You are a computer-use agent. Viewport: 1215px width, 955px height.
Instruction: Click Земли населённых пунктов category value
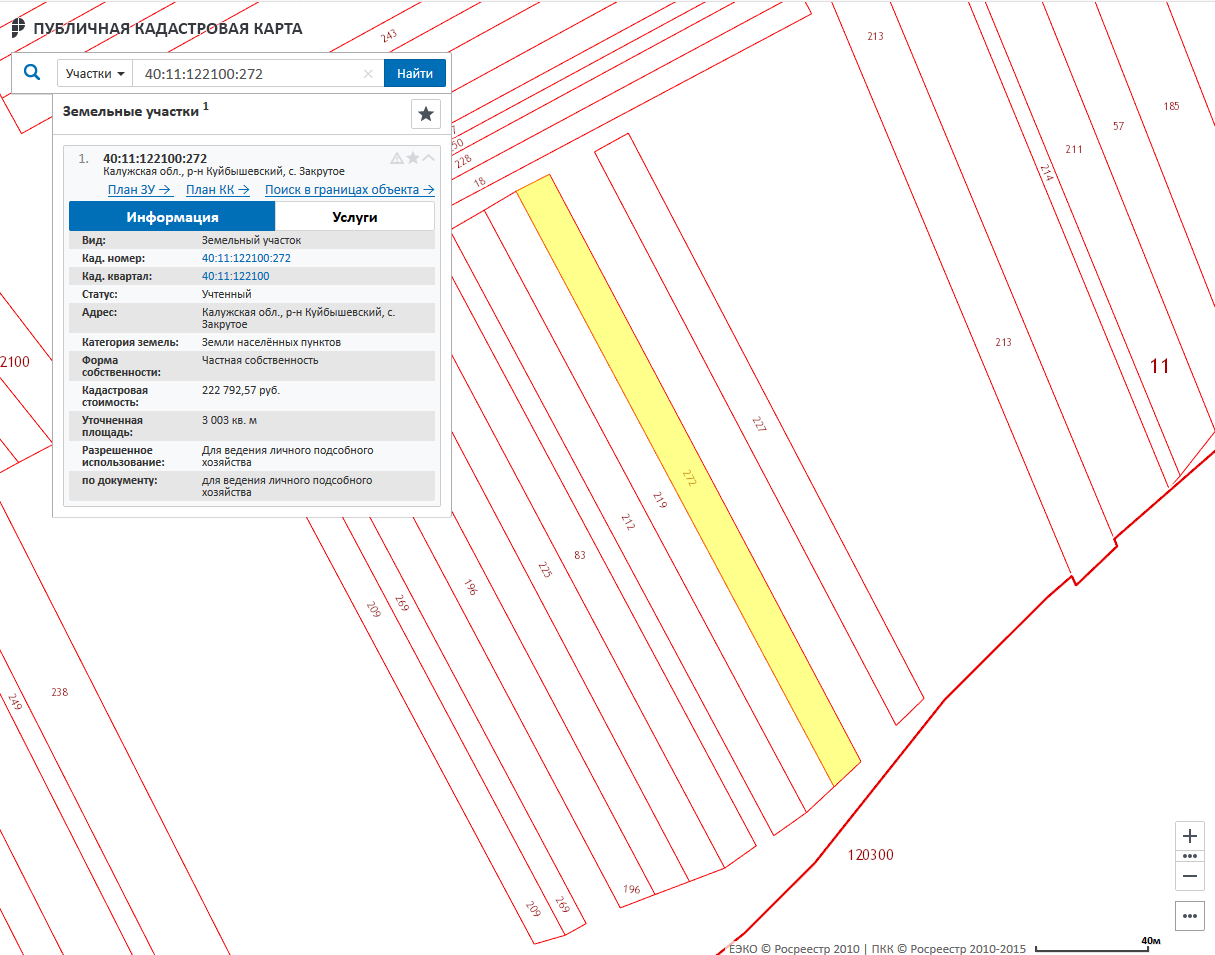coord(272,342)
